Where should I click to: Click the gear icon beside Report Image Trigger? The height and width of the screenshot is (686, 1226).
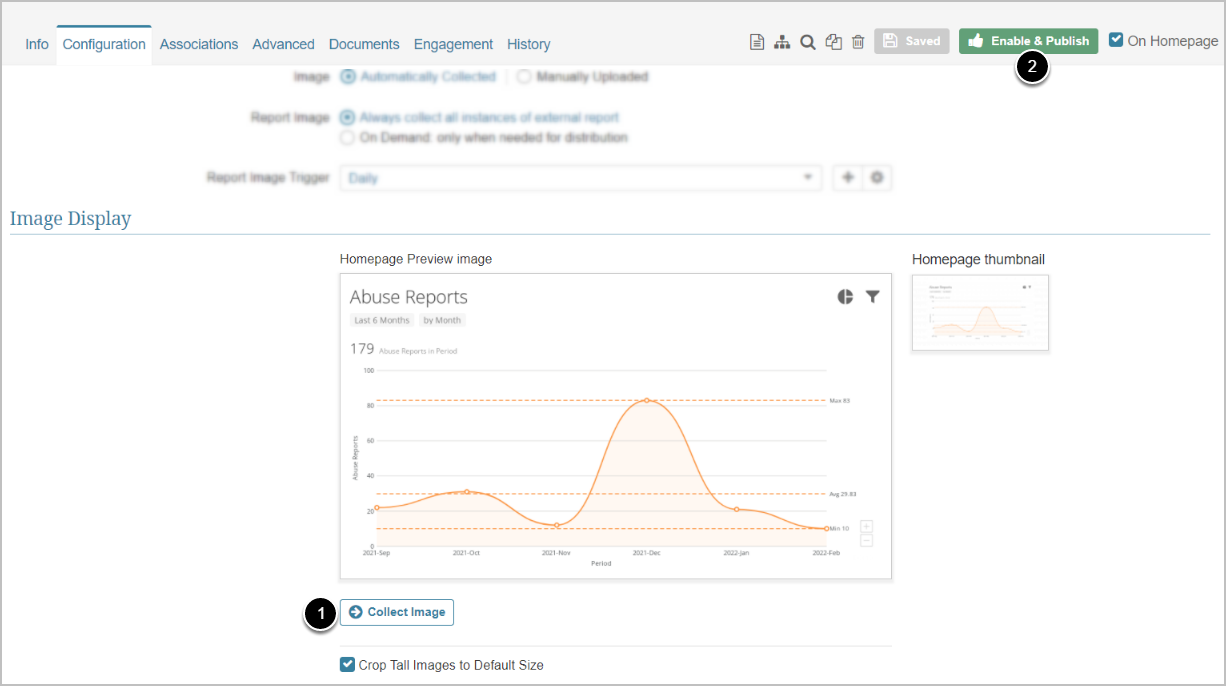pos(877,178)
